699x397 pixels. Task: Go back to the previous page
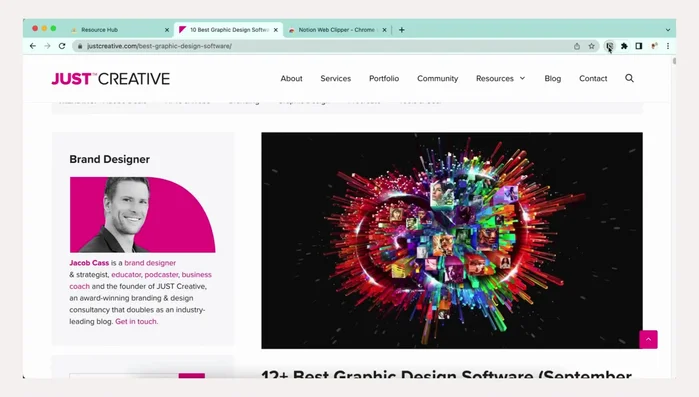(x=33, y=46)
